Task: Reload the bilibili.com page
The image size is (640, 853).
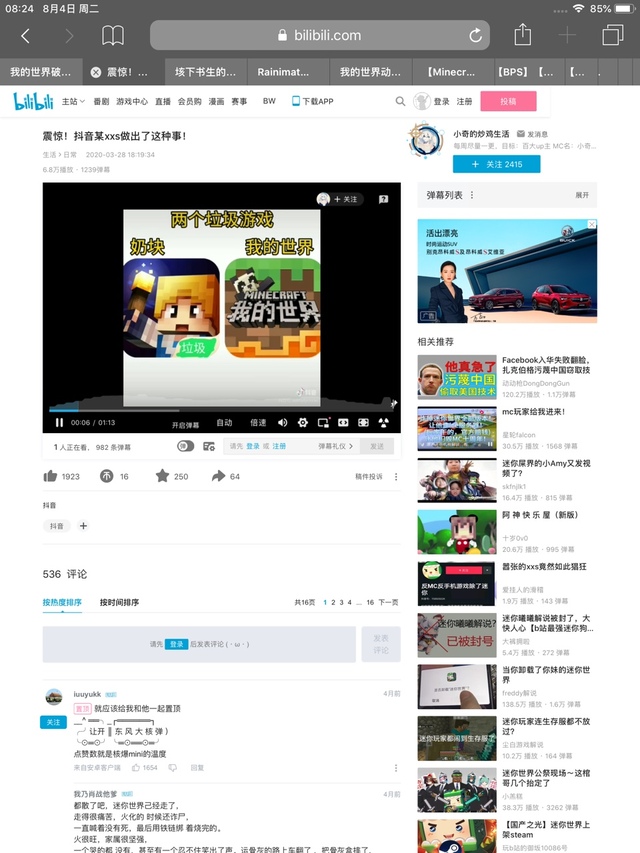Action: pyautogui.click(x=475, y=36)
